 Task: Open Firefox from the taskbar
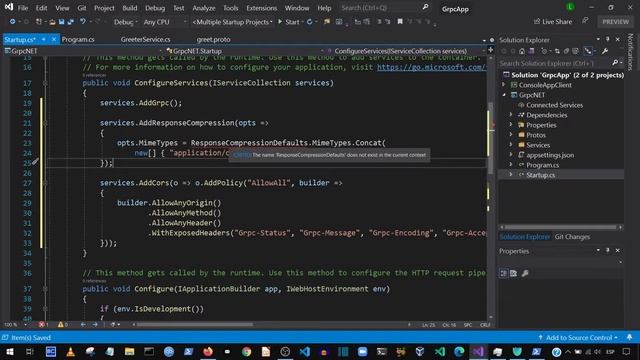208,351
